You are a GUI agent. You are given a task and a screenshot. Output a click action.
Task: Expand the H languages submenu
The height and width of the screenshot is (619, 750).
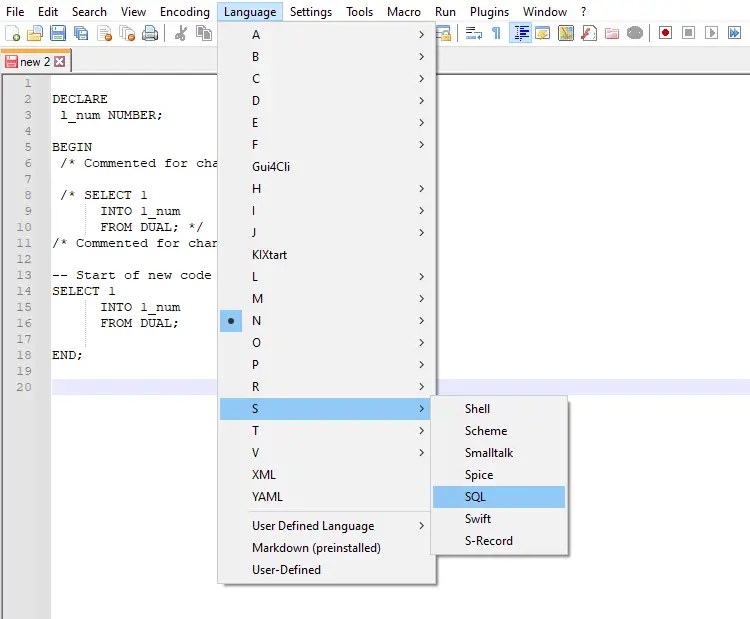(325, 188)
